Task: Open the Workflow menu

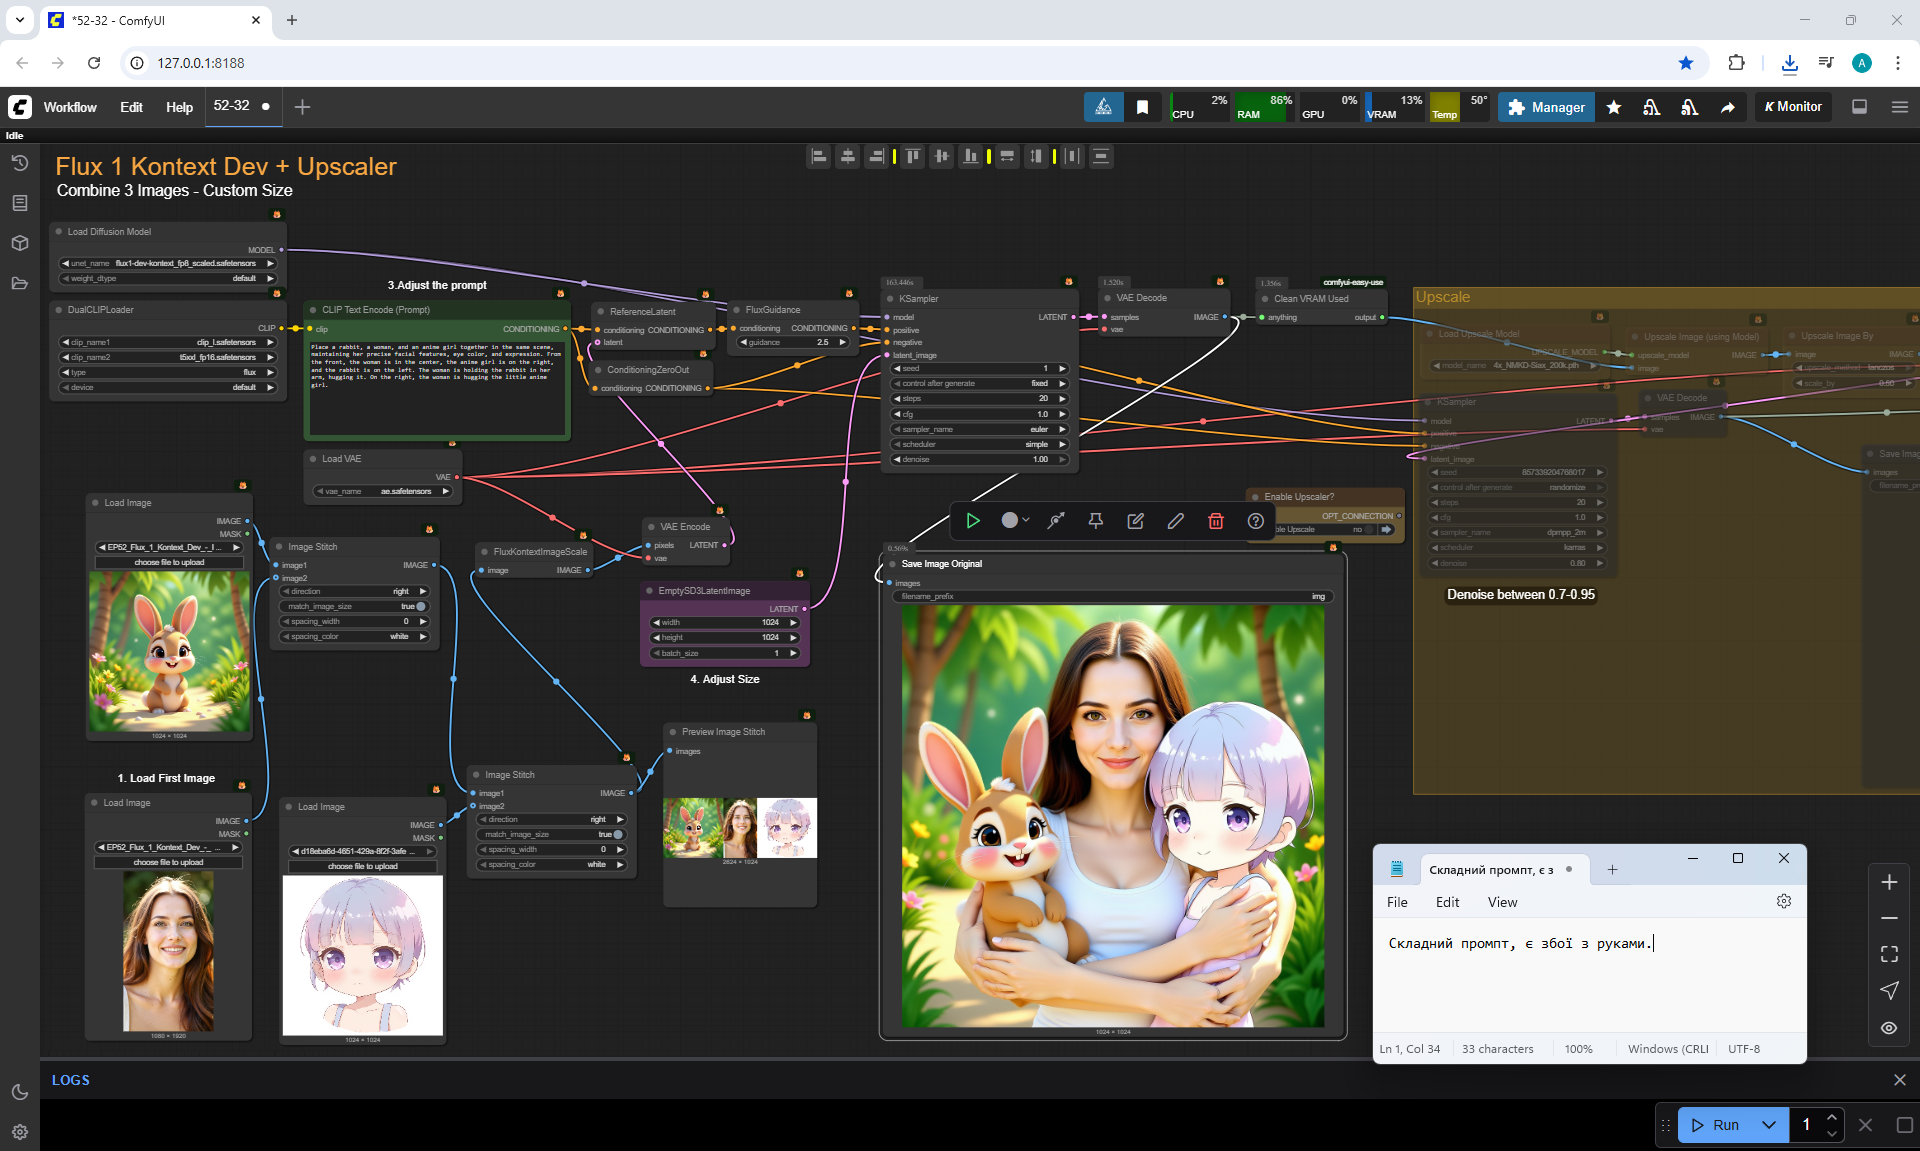Action: pos(70,107)
